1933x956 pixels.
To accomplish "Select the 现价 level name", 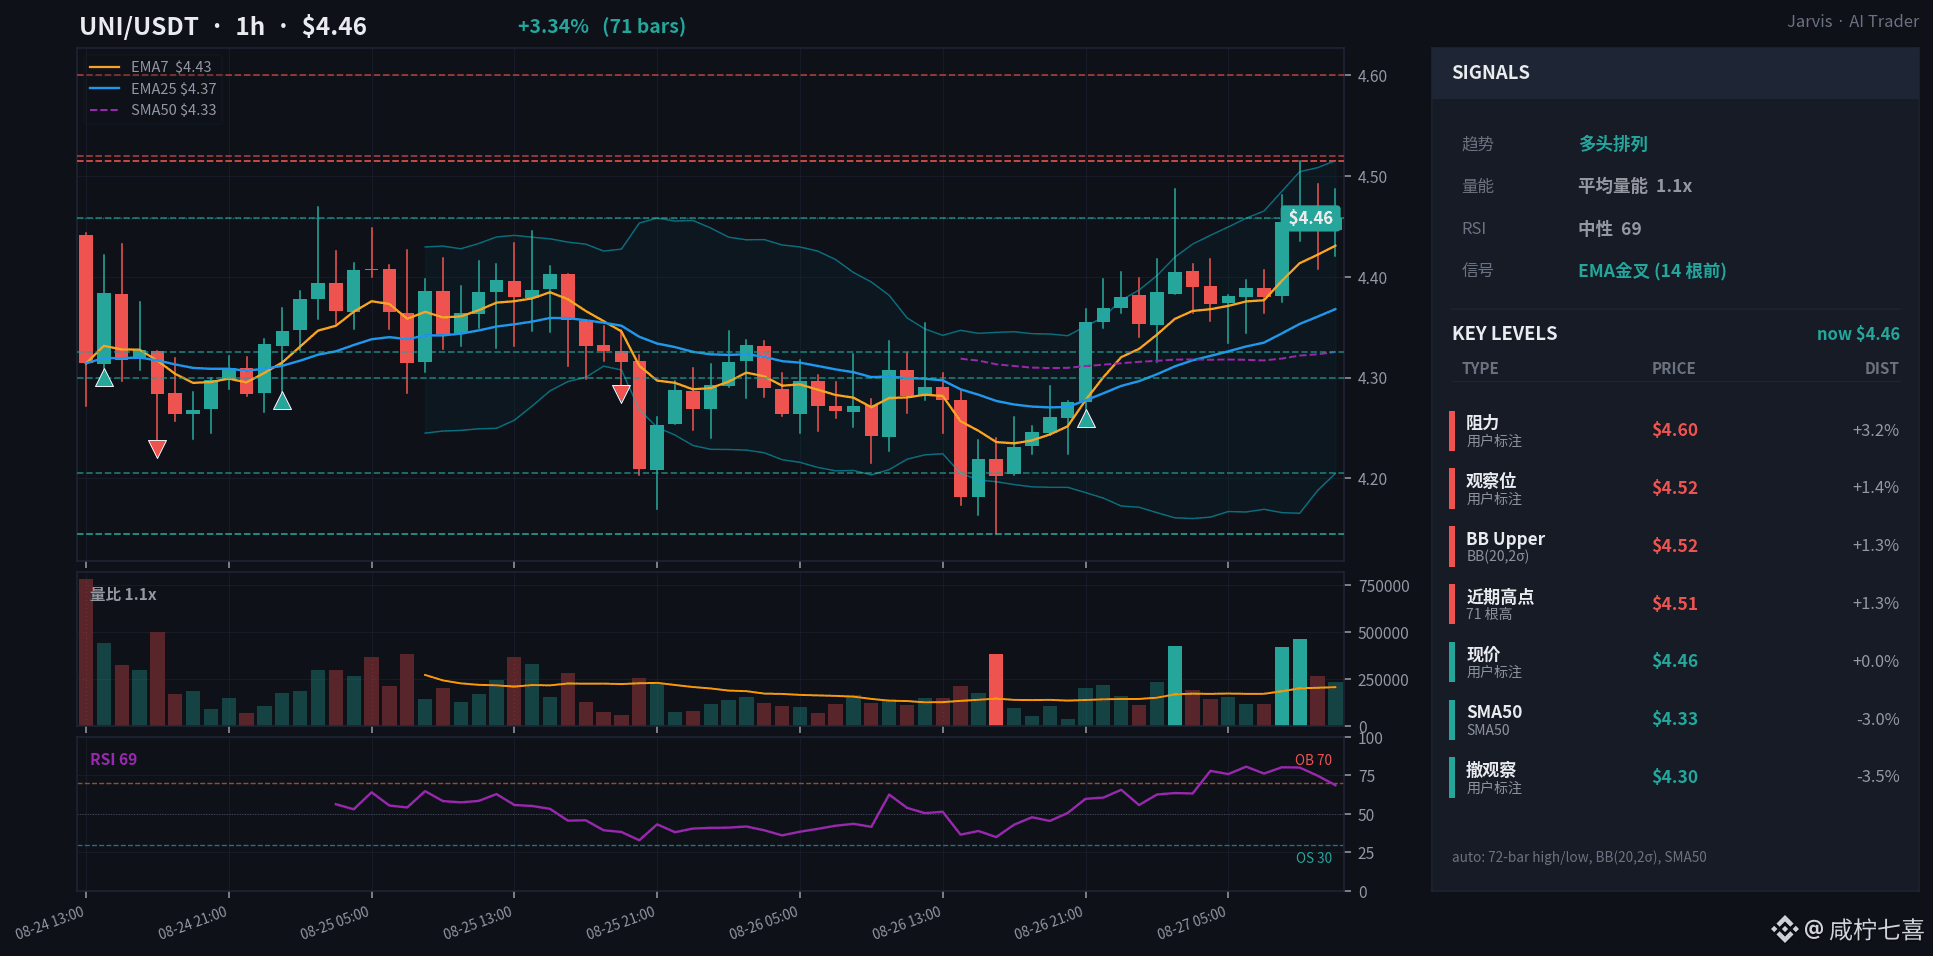I will point(1483,654).
